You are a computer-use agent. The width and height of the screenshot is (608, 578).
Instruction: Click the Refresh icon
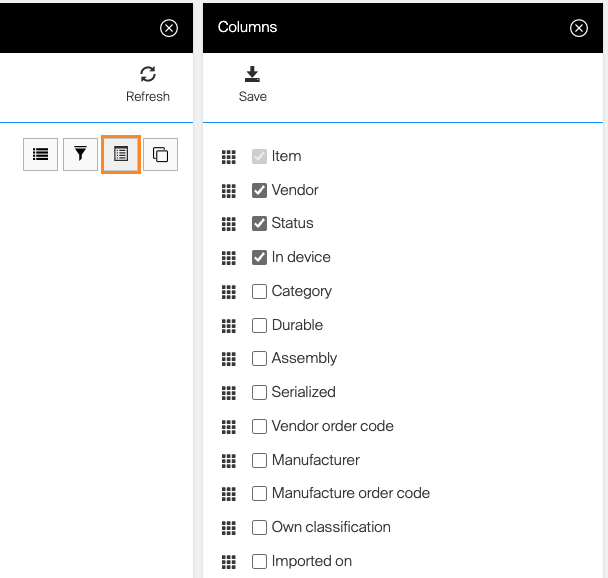click(148, 74)
